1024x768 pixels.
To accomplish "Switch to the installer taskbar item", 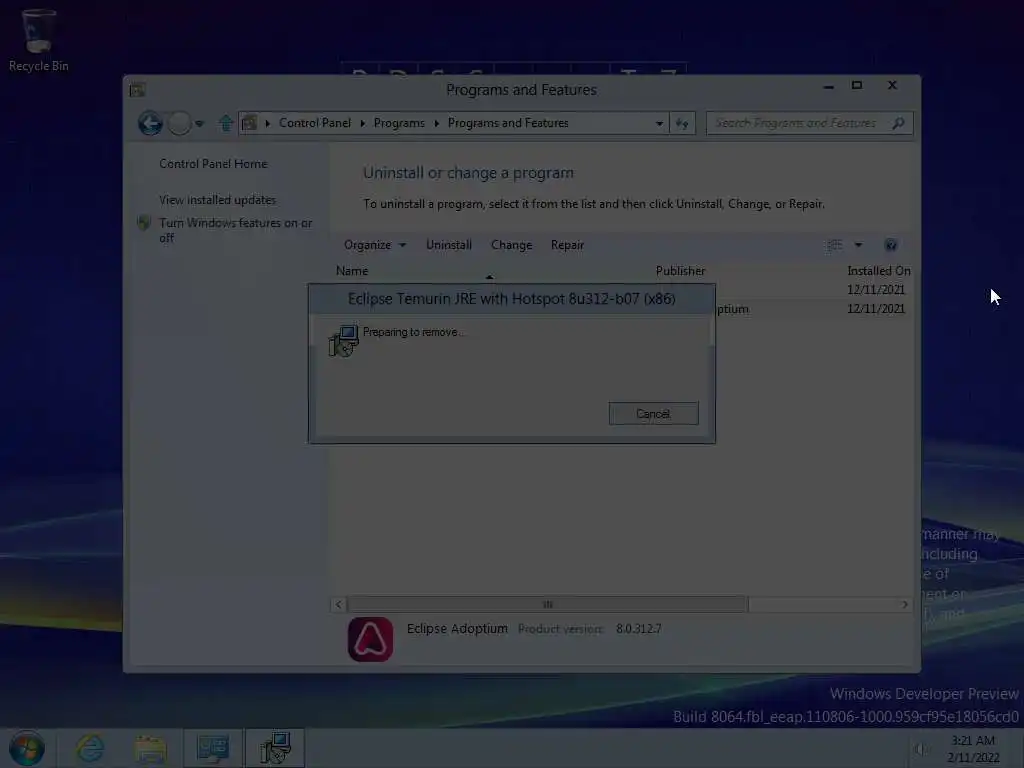I will [275, 748].
